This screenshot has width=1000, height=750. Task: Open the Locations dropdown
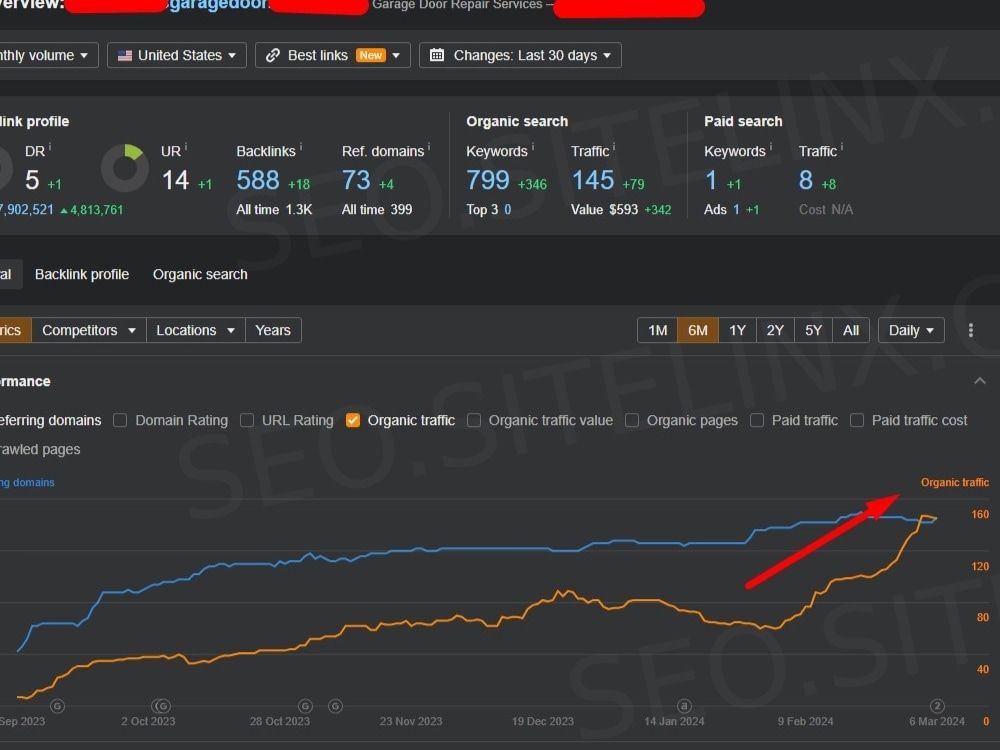pyautogui.click(x=195, y=330)
